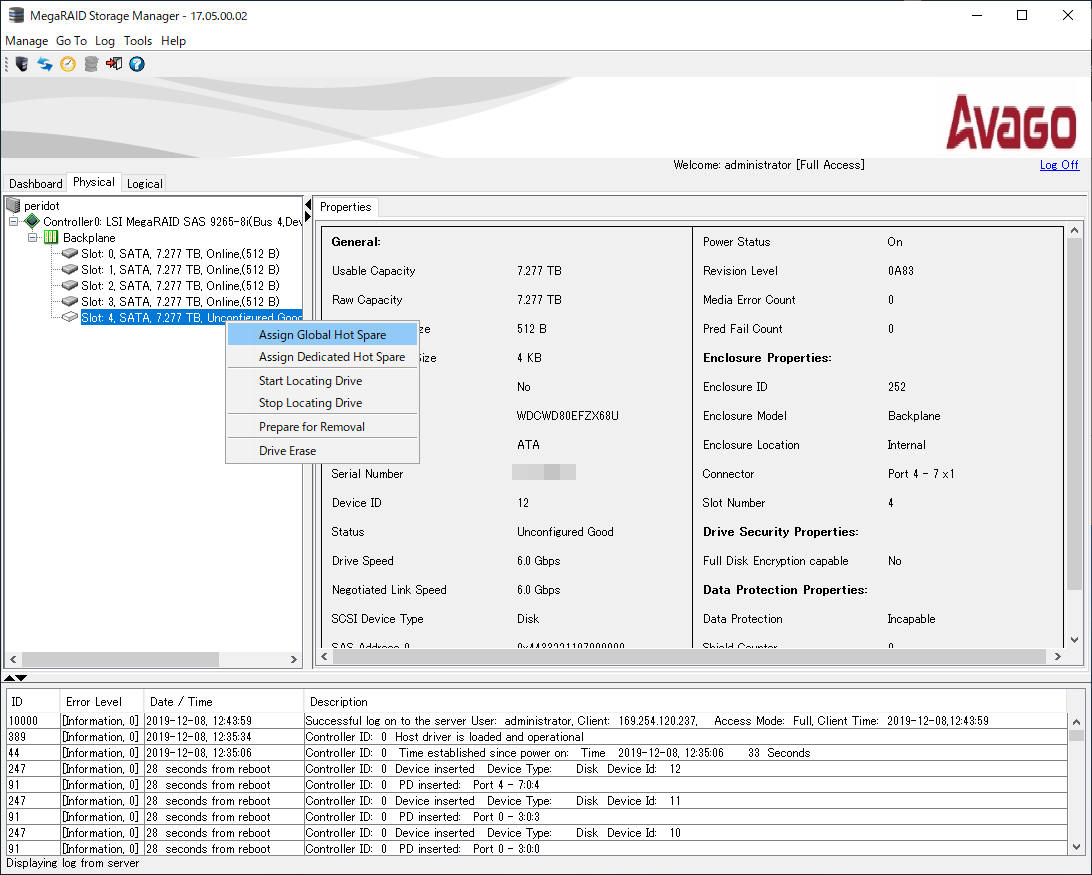The width and height of the screenshot is (1092, 875).
Task: Click the up arrow above the log panel
Action: pyautogui.click(x=9, y=678)
